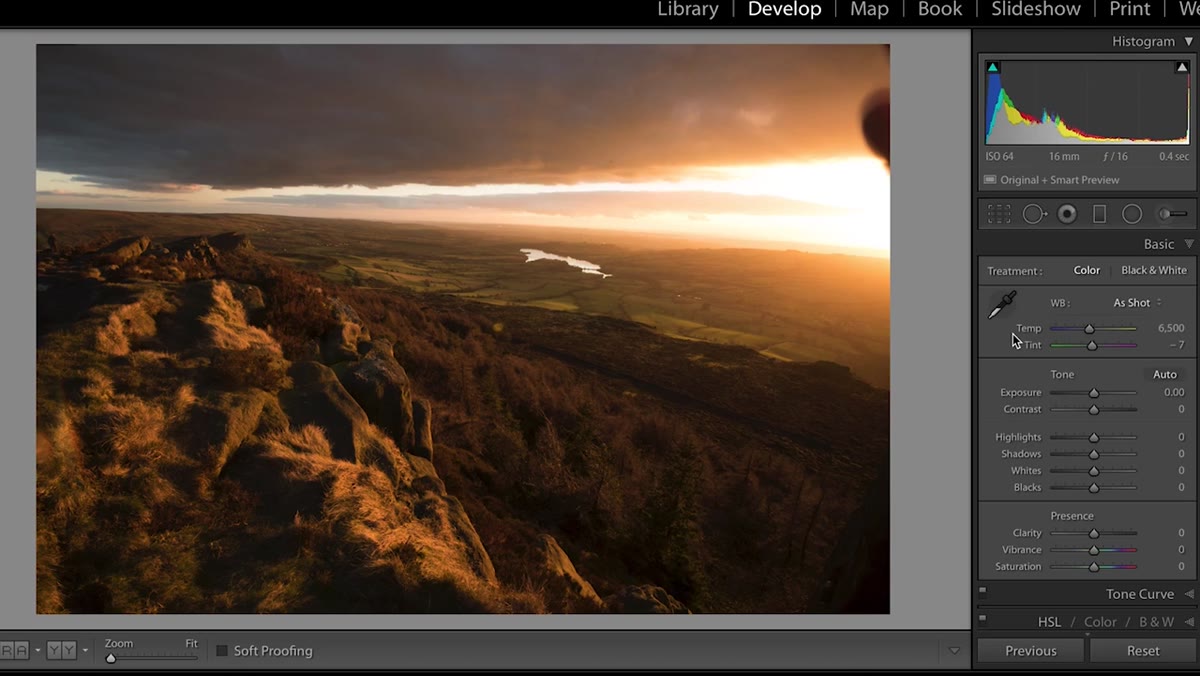Select the Crop Overlay tool
This screenshot has height=676, width=1200.
[999, 214]
